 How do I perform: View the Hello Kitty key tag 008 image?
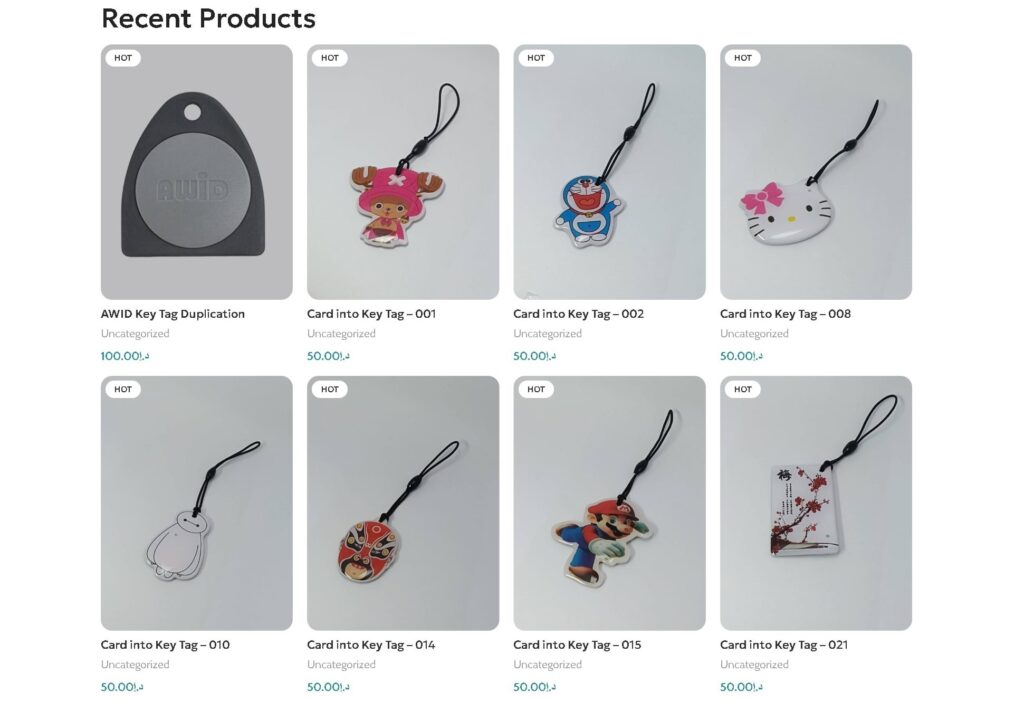click(x=816, y=172)
